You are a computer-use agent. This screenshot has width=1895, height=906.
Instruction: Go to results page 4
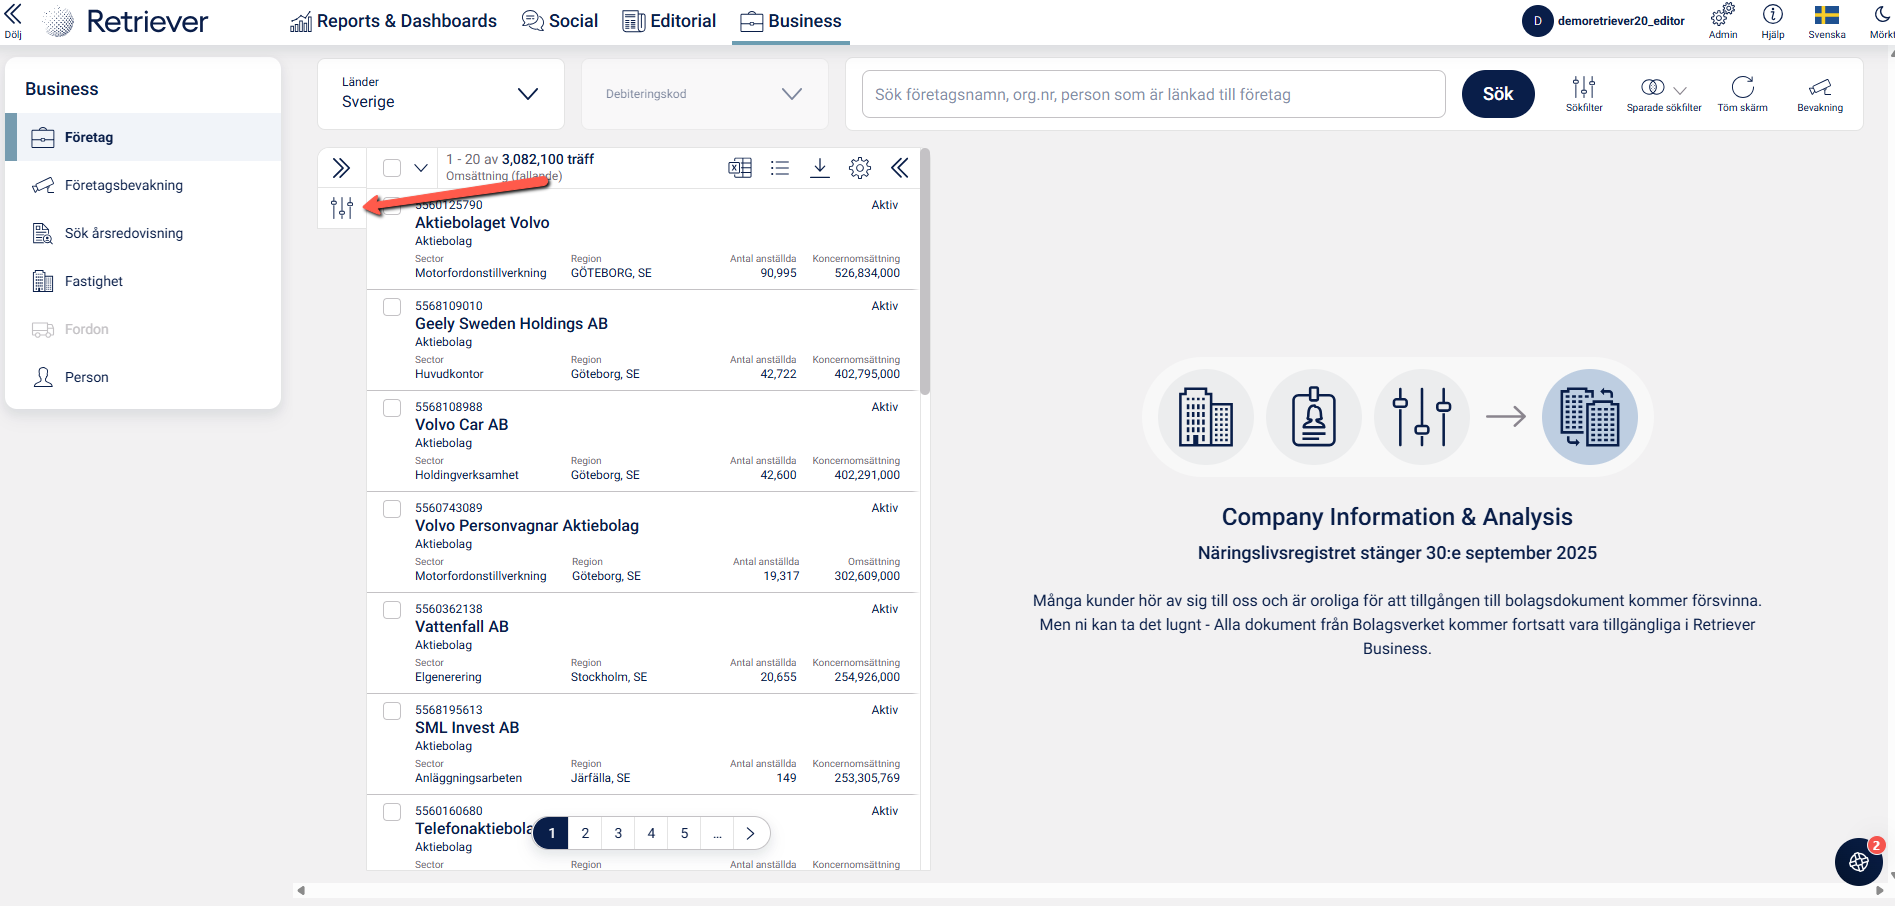click(x=651, y=833)
